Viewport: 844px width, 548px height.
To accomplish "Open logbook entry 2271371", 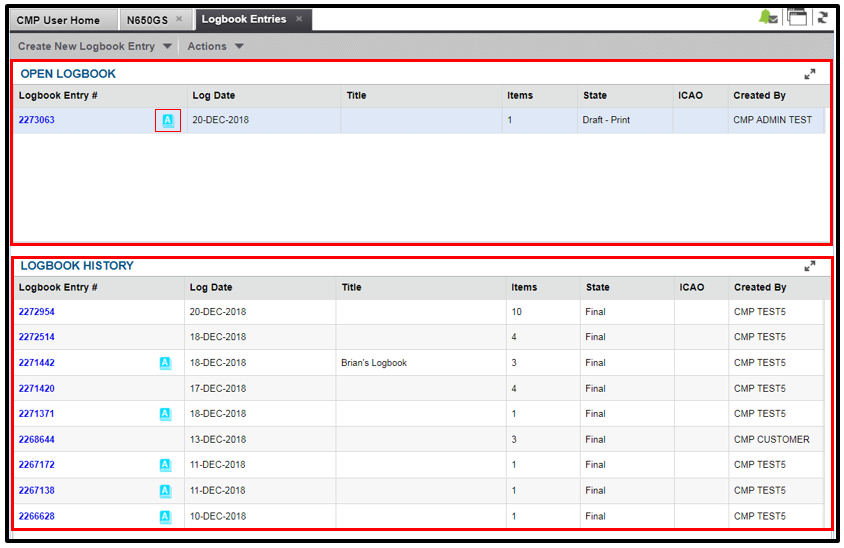I will tap(37, 414).
